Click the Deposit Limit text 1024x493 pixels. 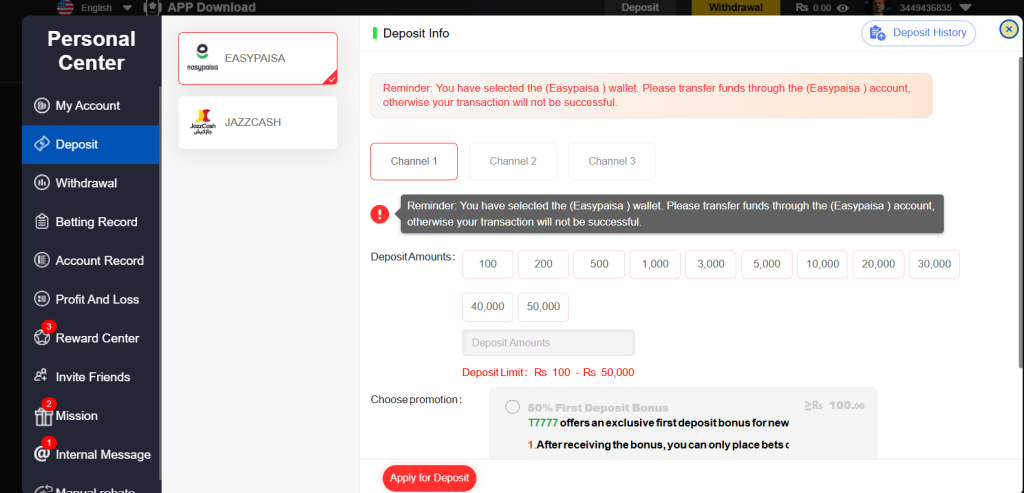(x=548, y=373)
